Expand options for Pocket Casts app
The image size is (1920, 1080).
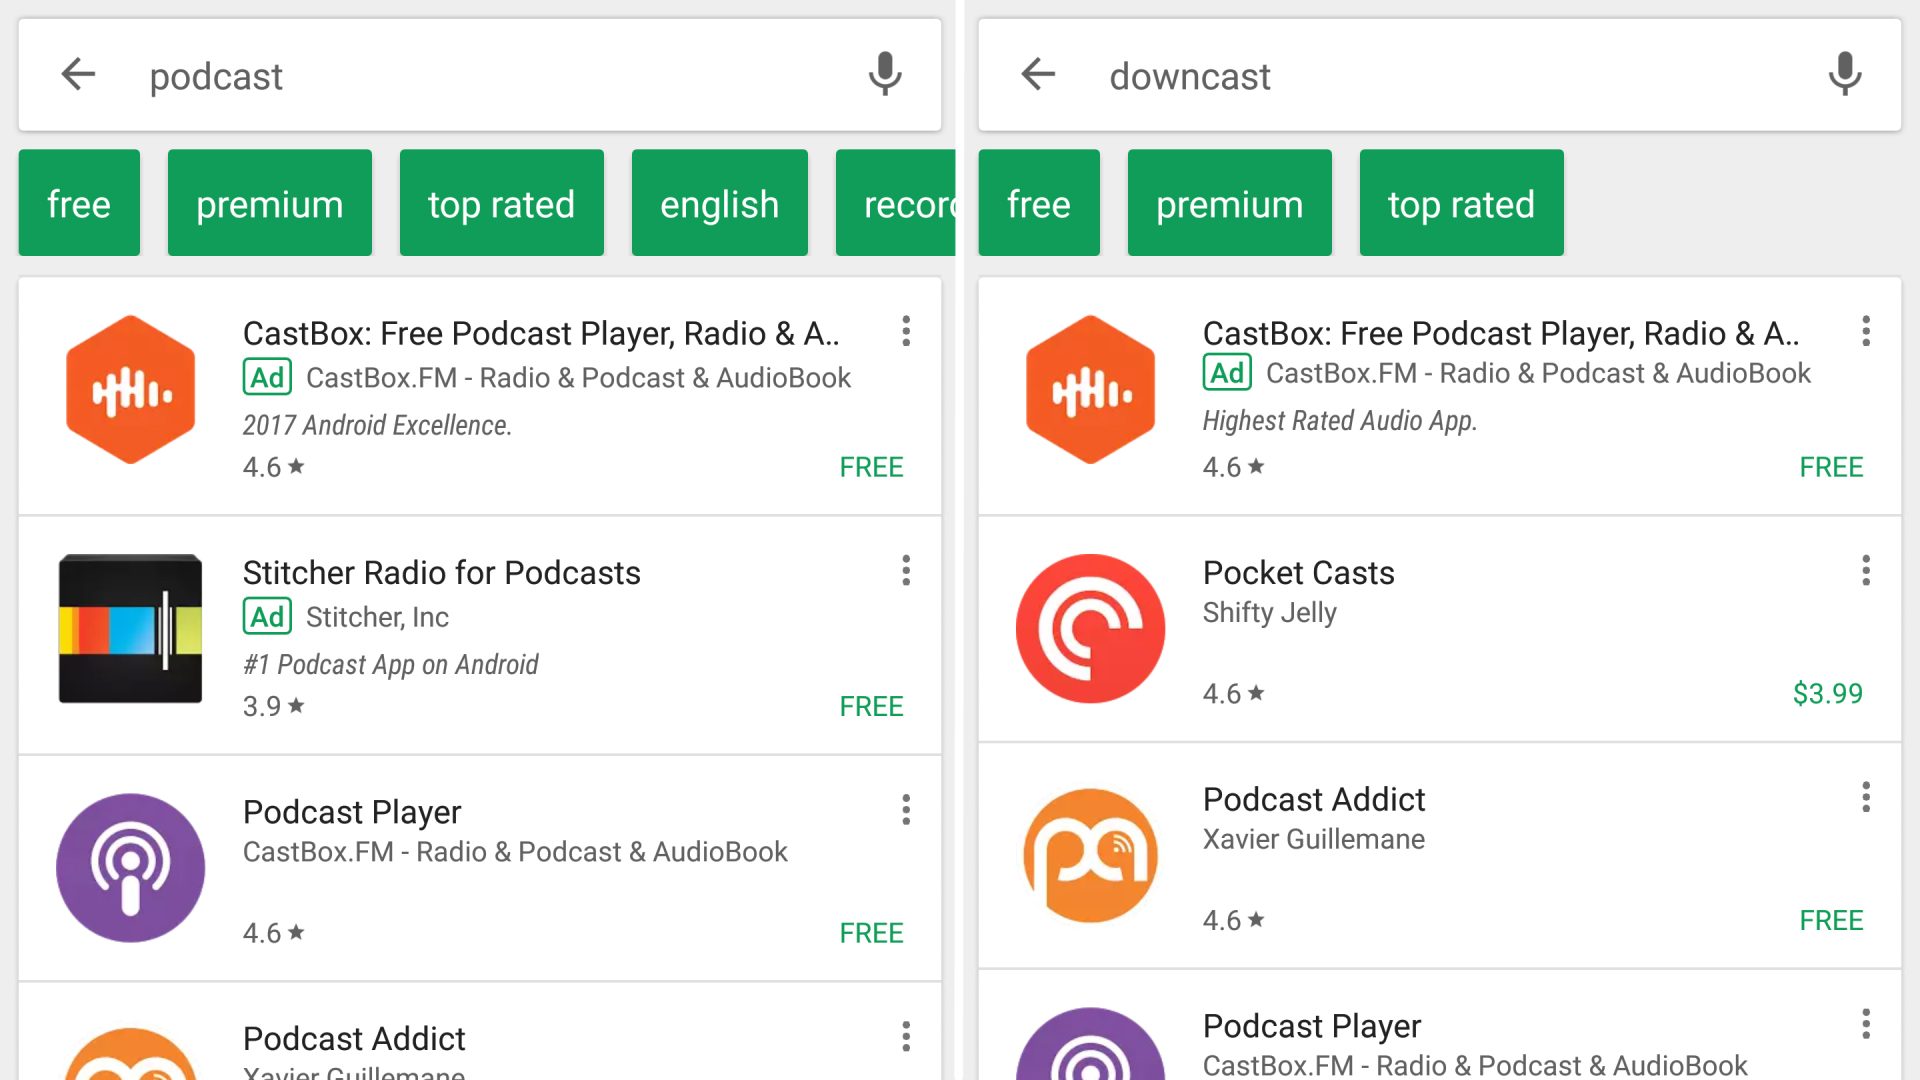(1866, 571)
